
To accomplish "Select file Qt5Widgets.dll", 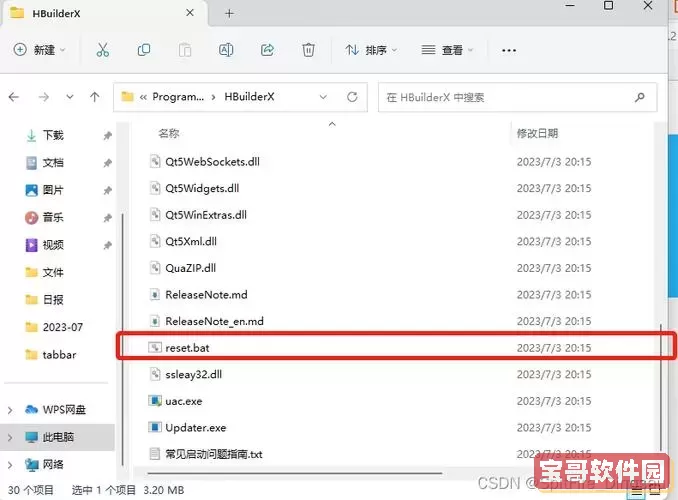I will (x=202, y=189).
